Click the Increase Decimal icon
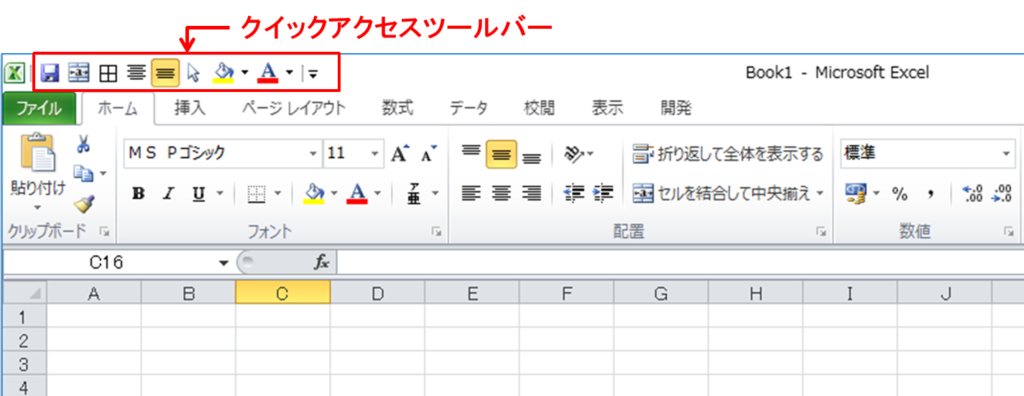This screenshot has width=1024, height=396. 973,193
